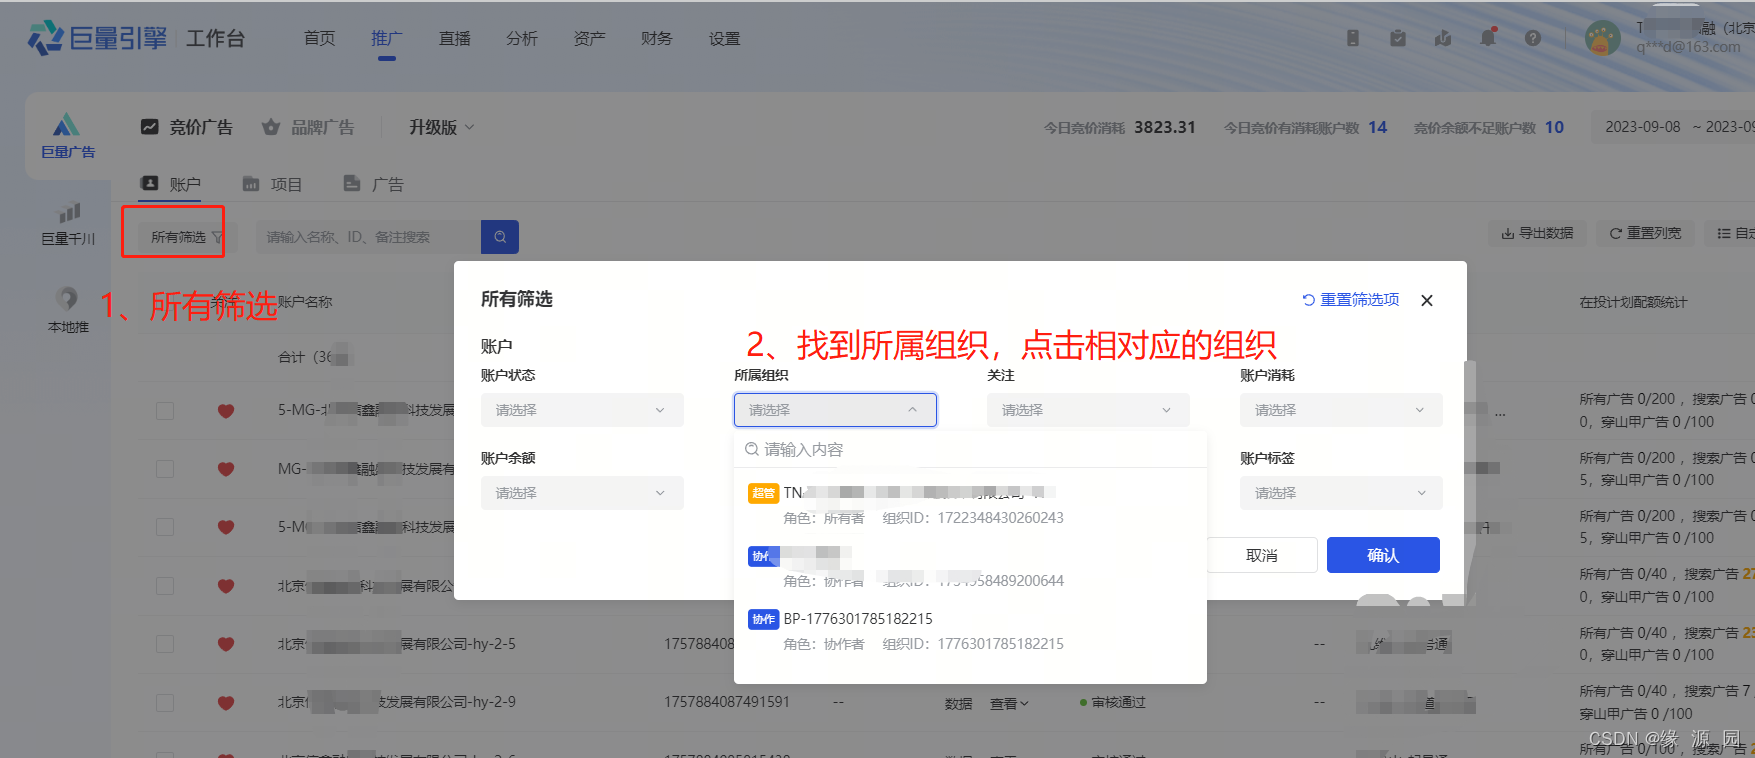Viewport: 1755px width, 758px height.
Task: Expand 查看 in the hy-2-9 row
Action: (1009, 704)
